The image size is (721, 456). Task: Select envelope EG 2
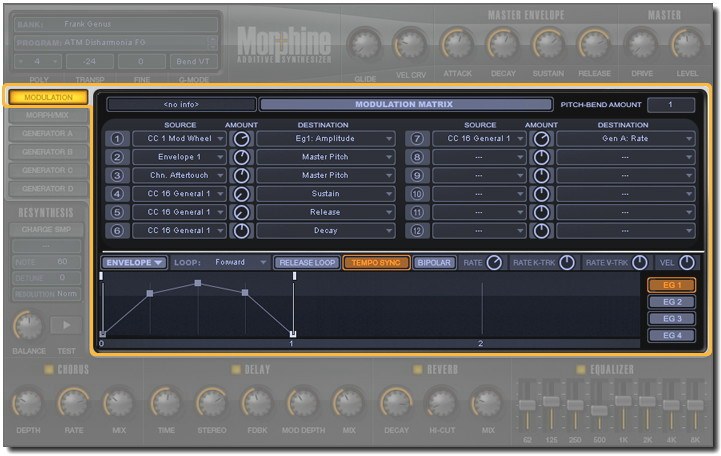(672, 302)
